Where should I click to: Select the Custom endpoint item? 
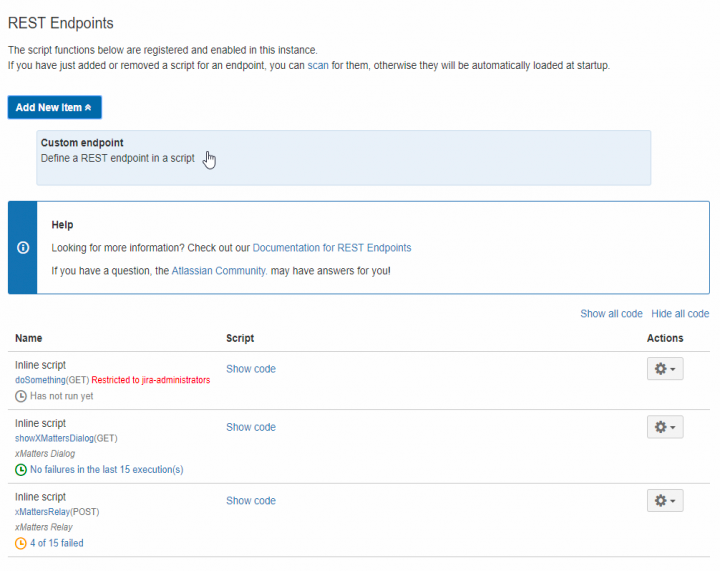343,158
